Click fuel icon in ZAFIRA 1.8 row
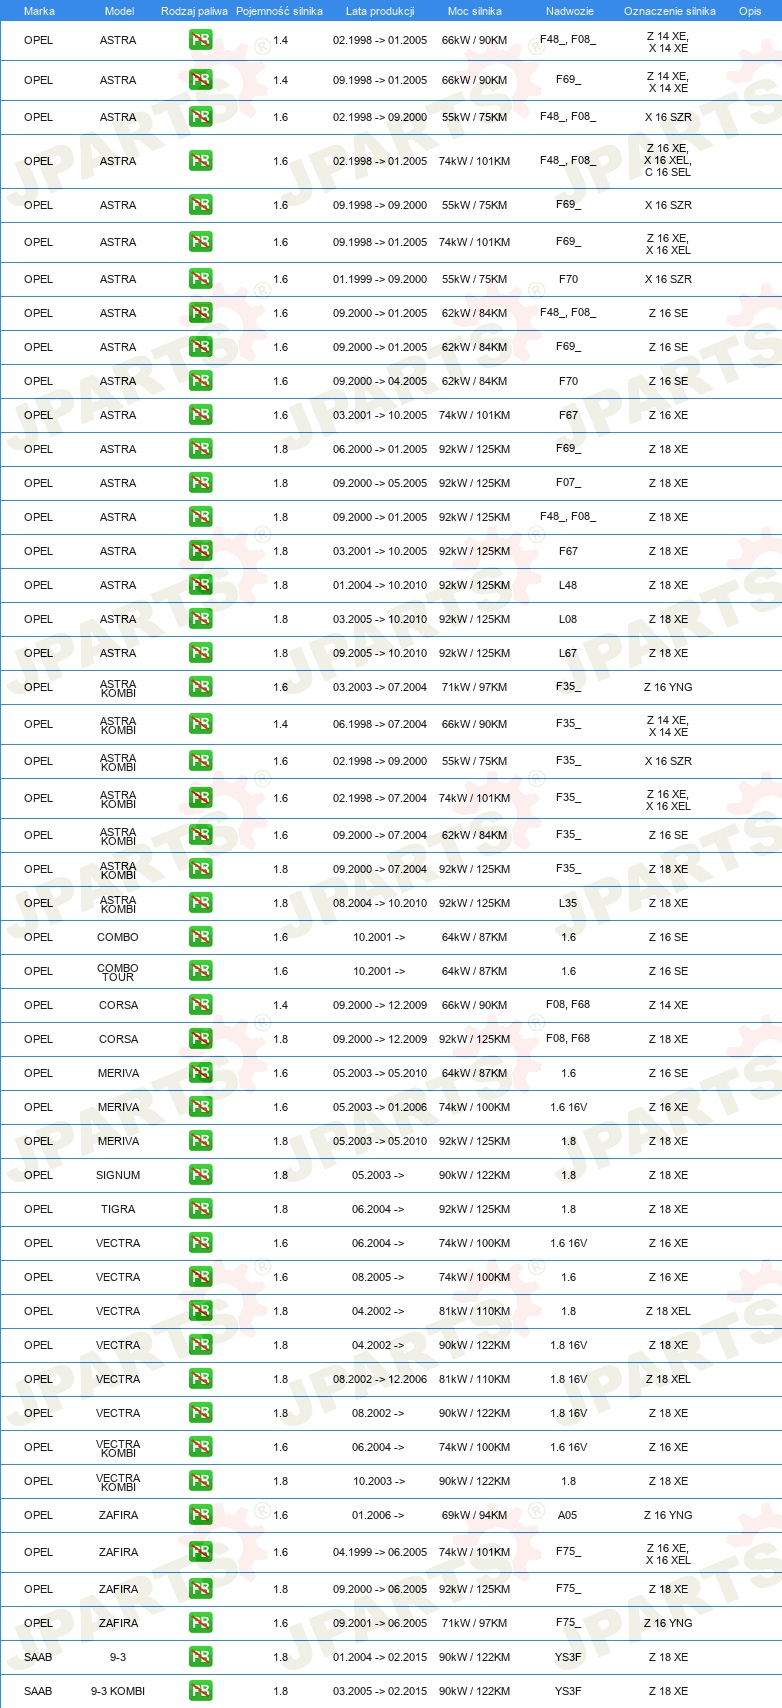 coord(200,1589)
